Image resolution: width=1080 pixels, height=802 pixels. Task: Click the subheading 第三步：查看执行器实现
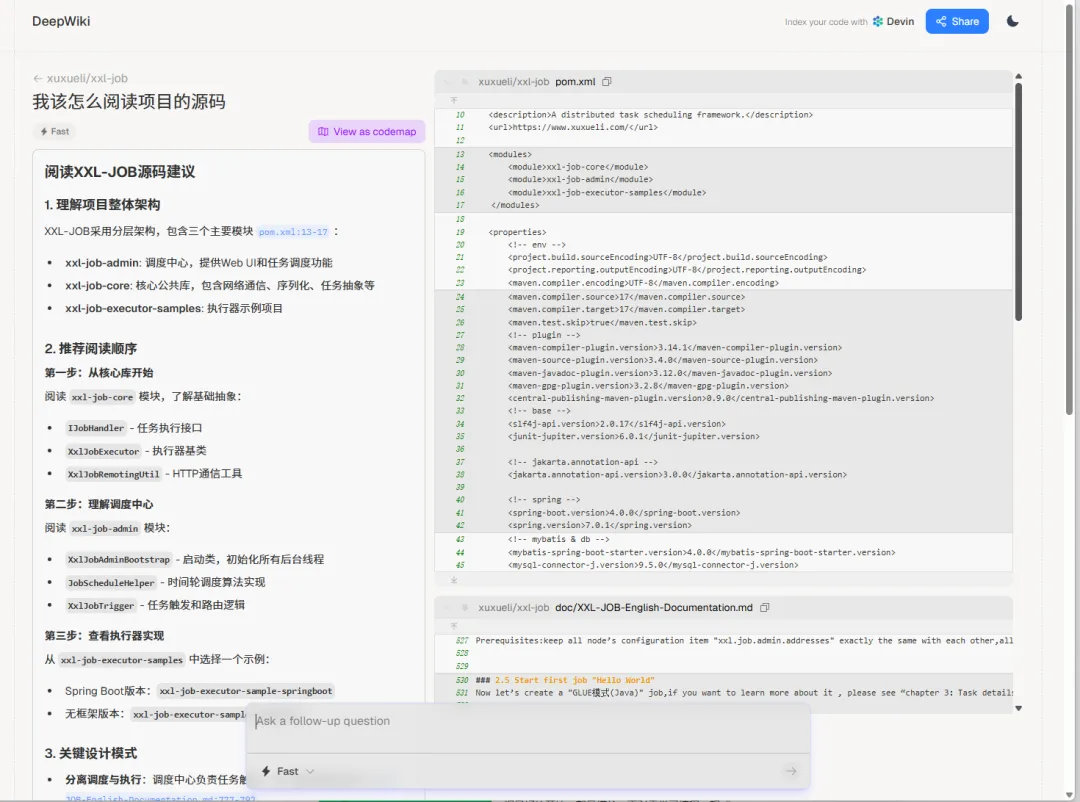[104, 636]
